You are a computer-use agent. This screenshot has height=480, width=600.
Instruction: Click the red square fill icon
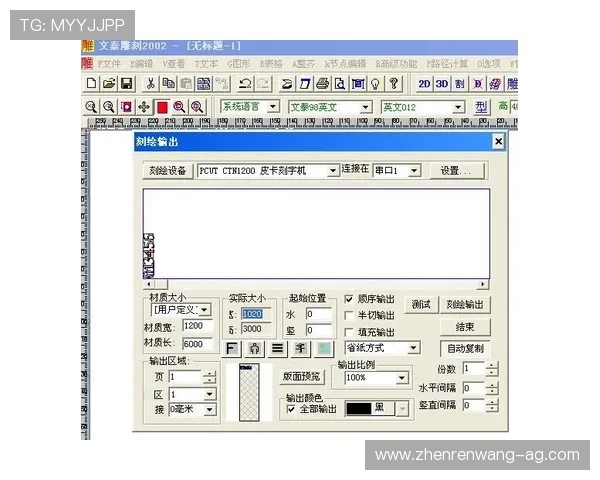click(x=162, y=107)
